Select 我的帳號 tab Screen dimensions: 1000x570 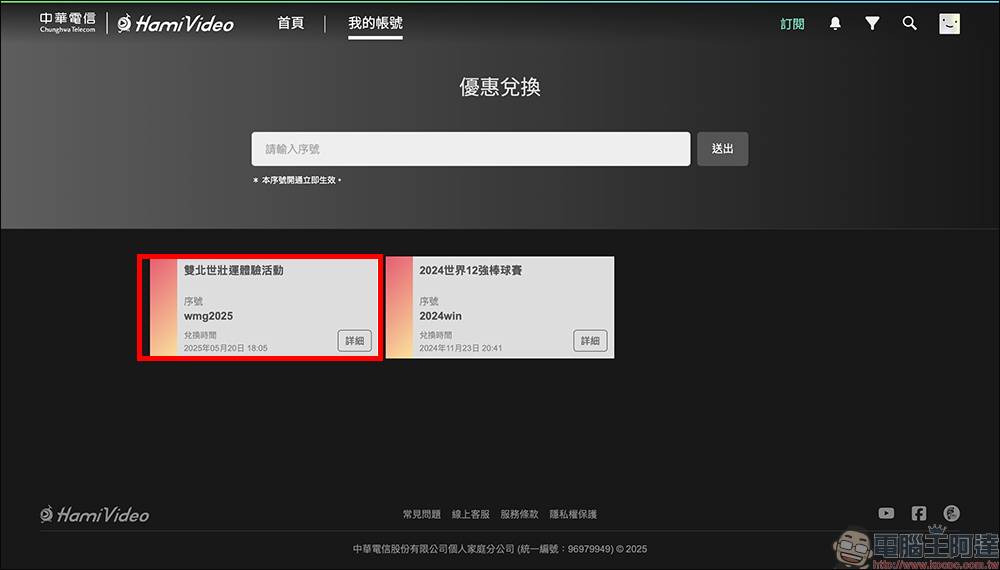tap(375, 24)
